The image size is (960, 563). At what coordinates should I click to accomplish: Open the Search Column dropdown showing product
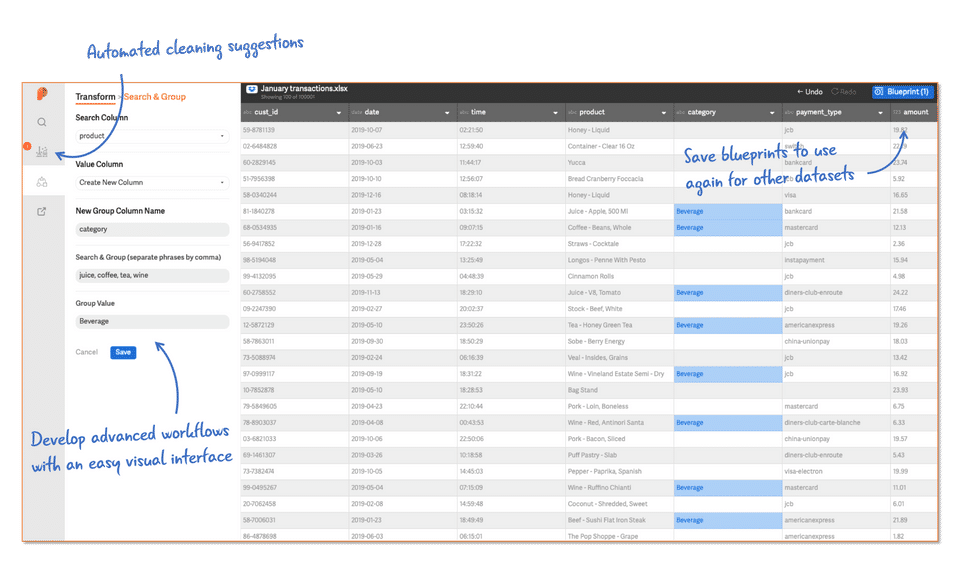point(152,136)
